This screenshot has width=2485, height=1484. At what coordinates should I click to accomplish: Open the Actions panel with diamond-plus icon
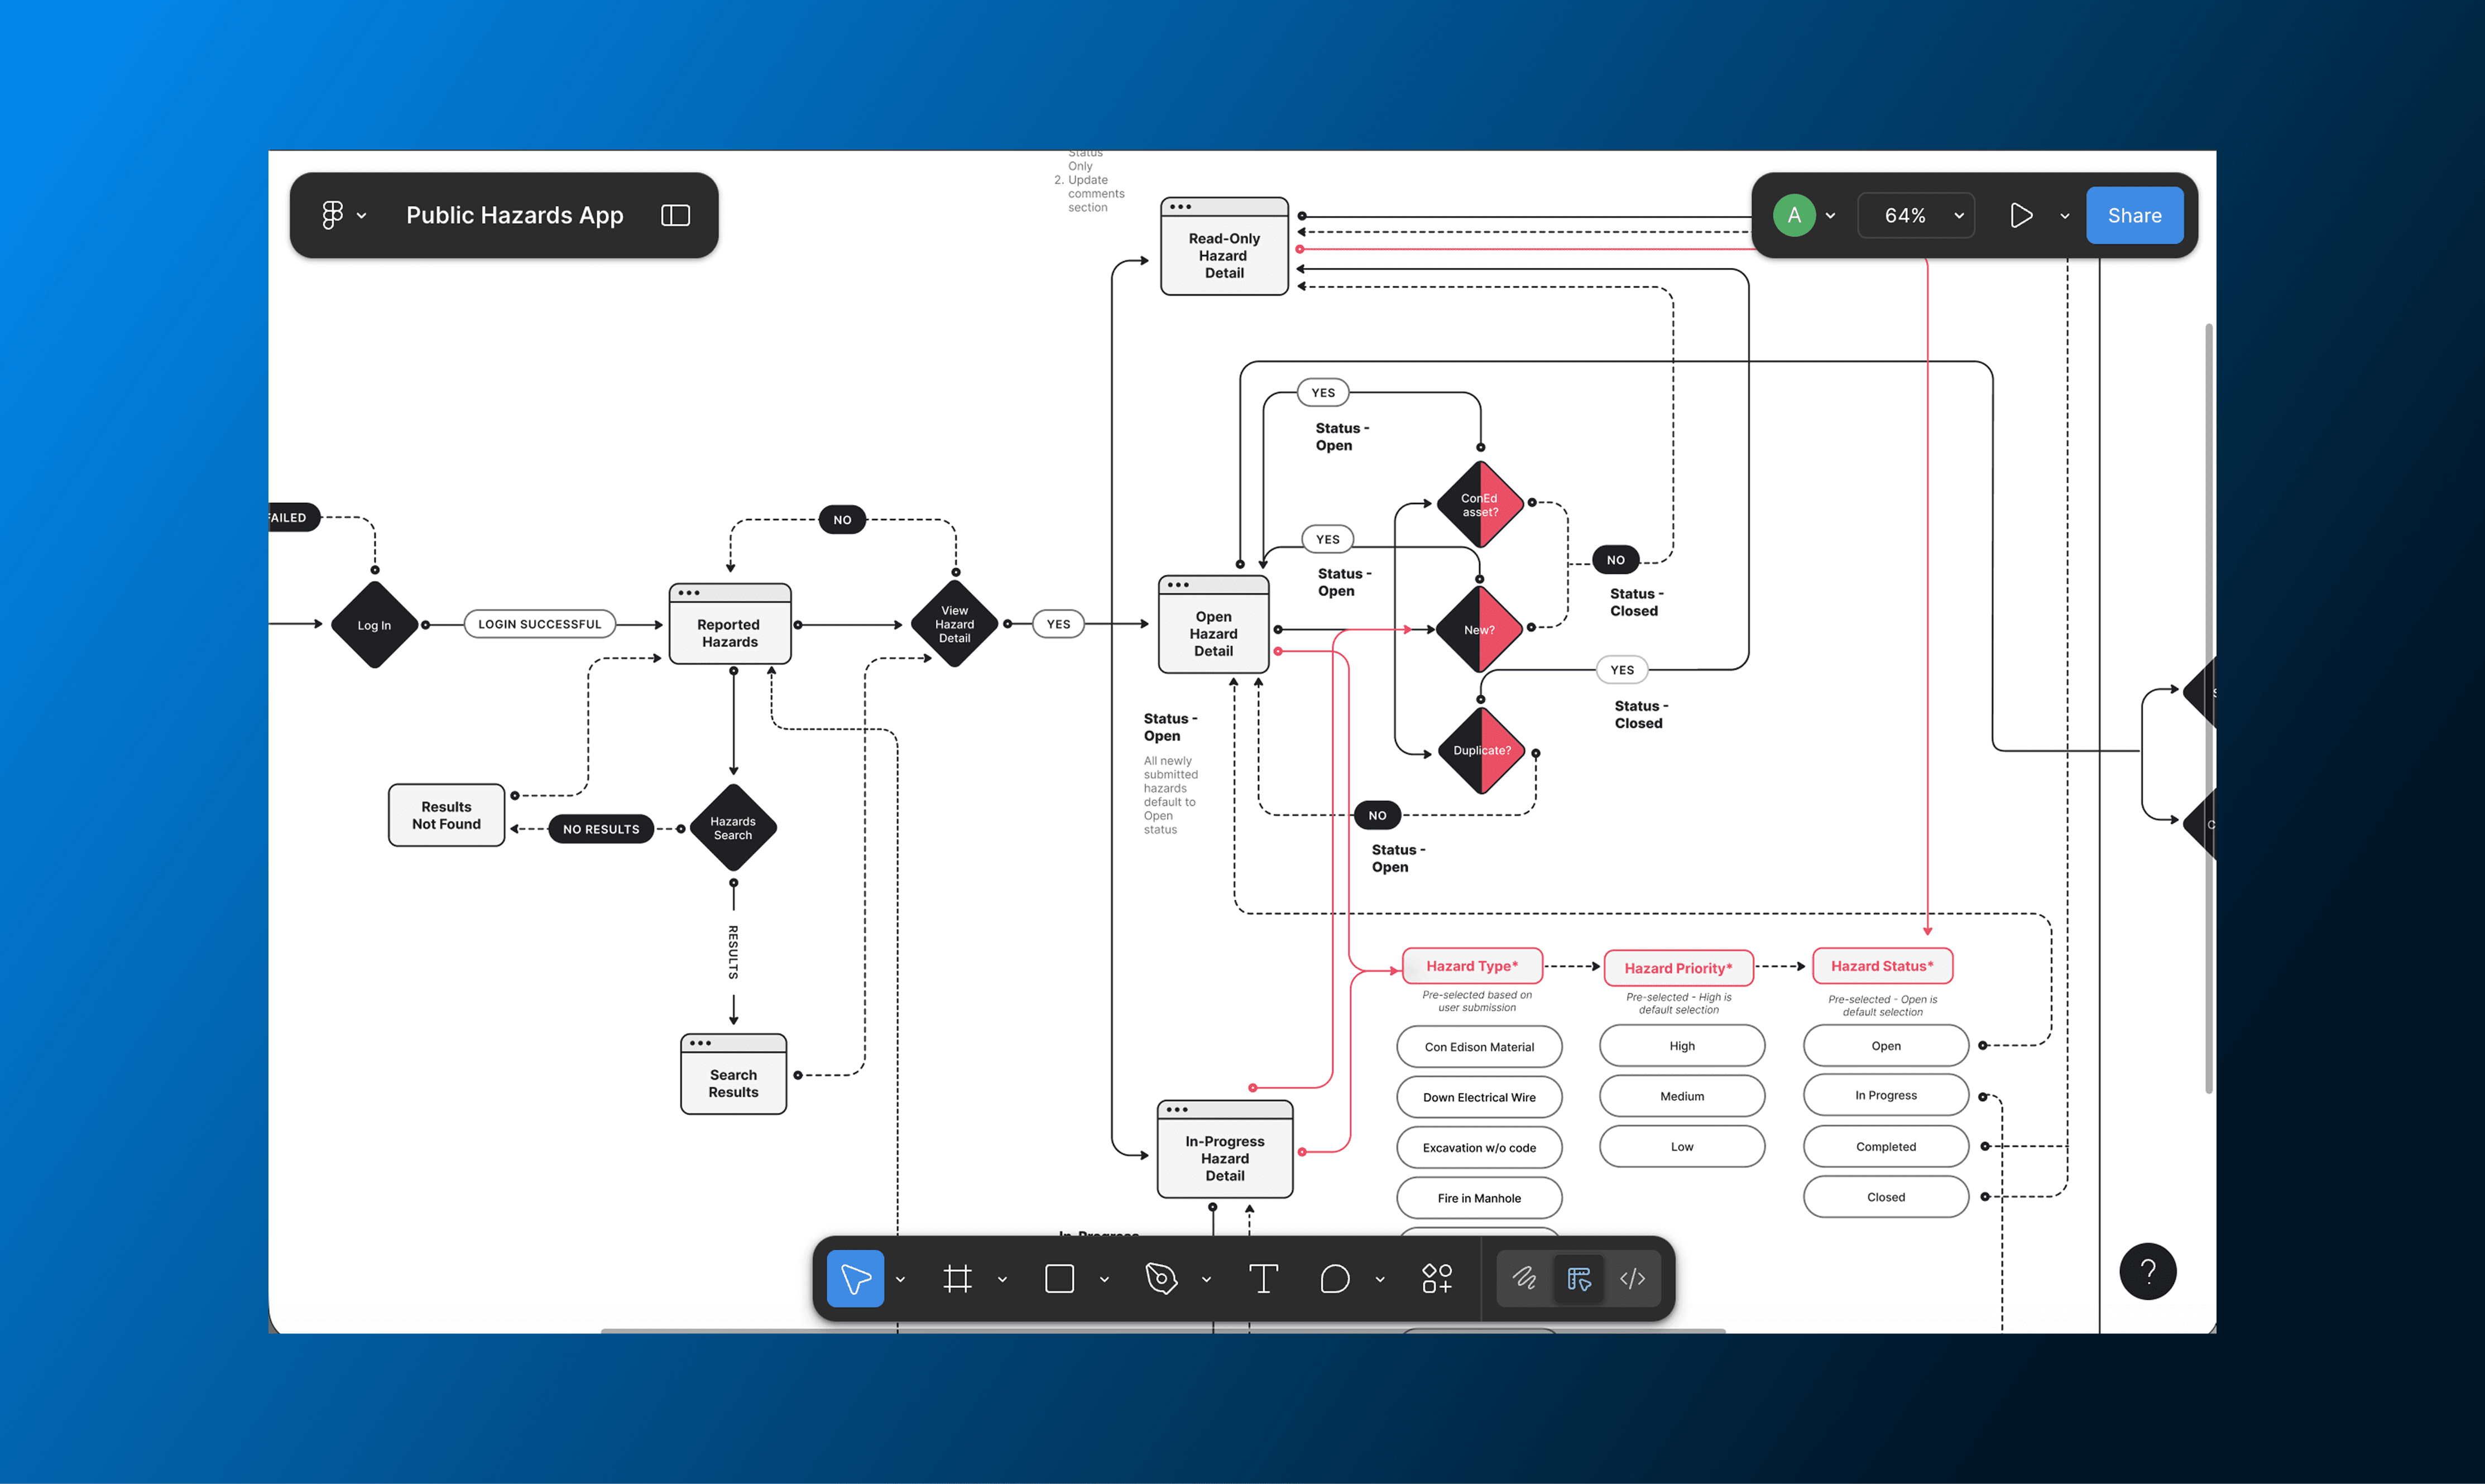1436,1277
